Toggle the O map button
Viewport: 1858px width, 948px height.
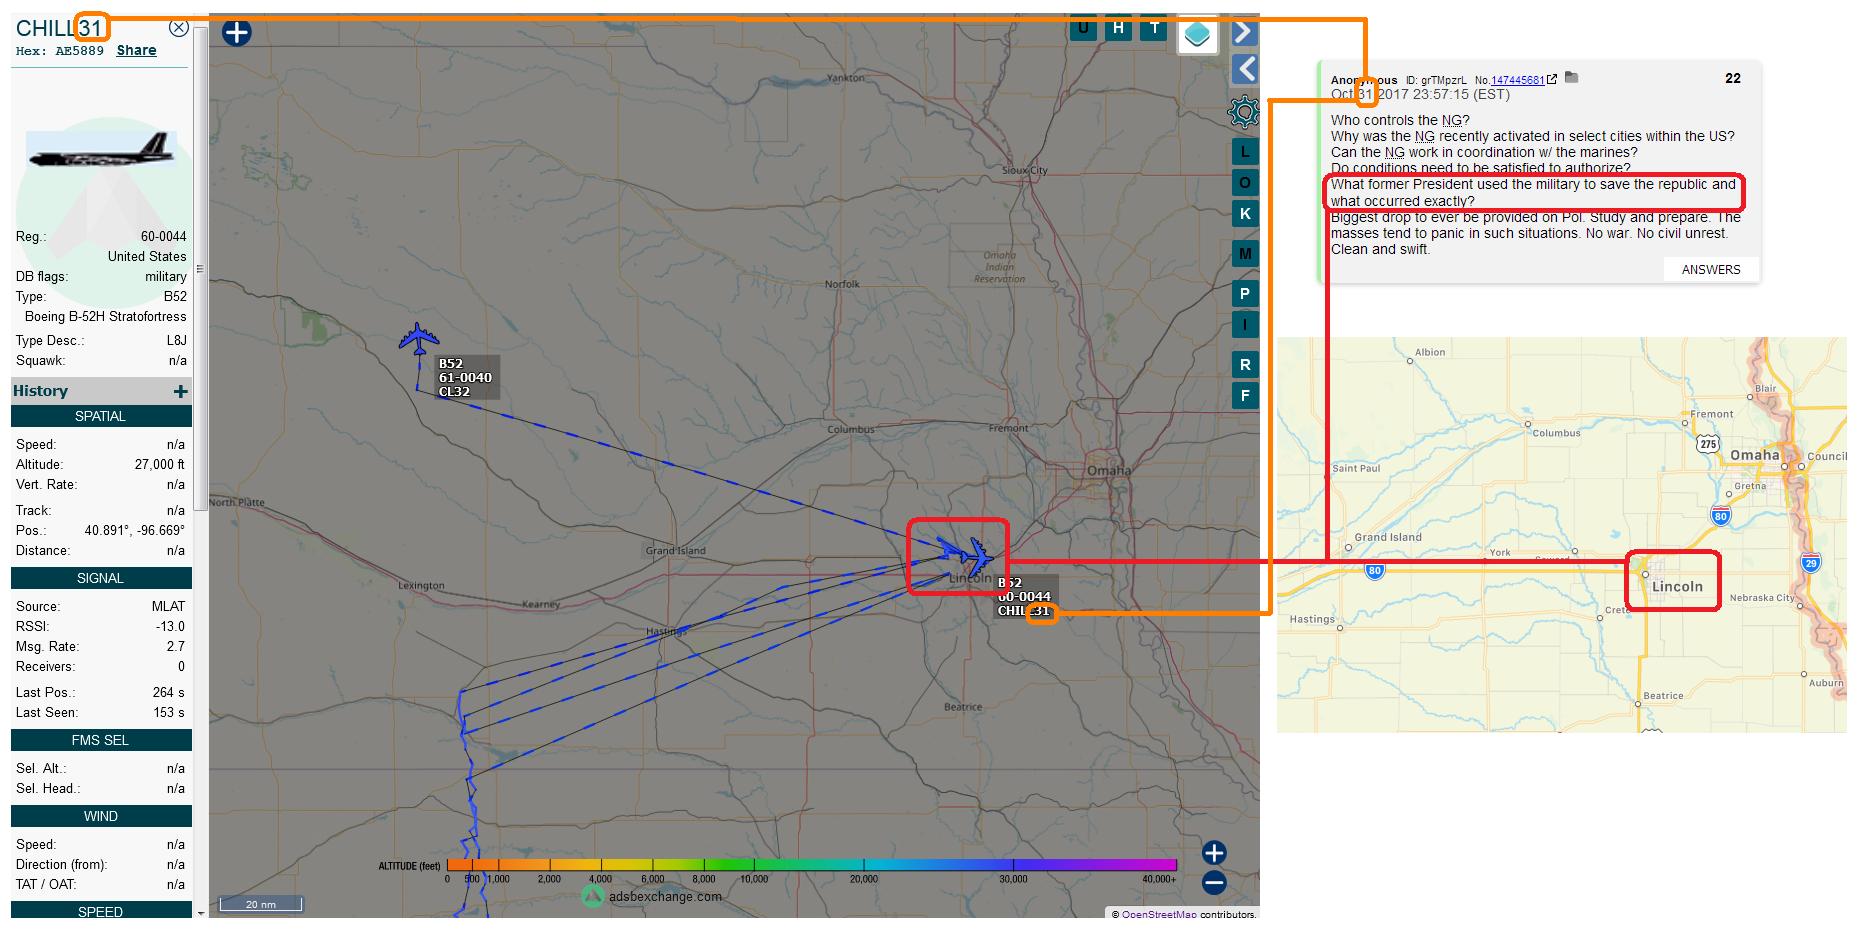tap(1245, 183)
